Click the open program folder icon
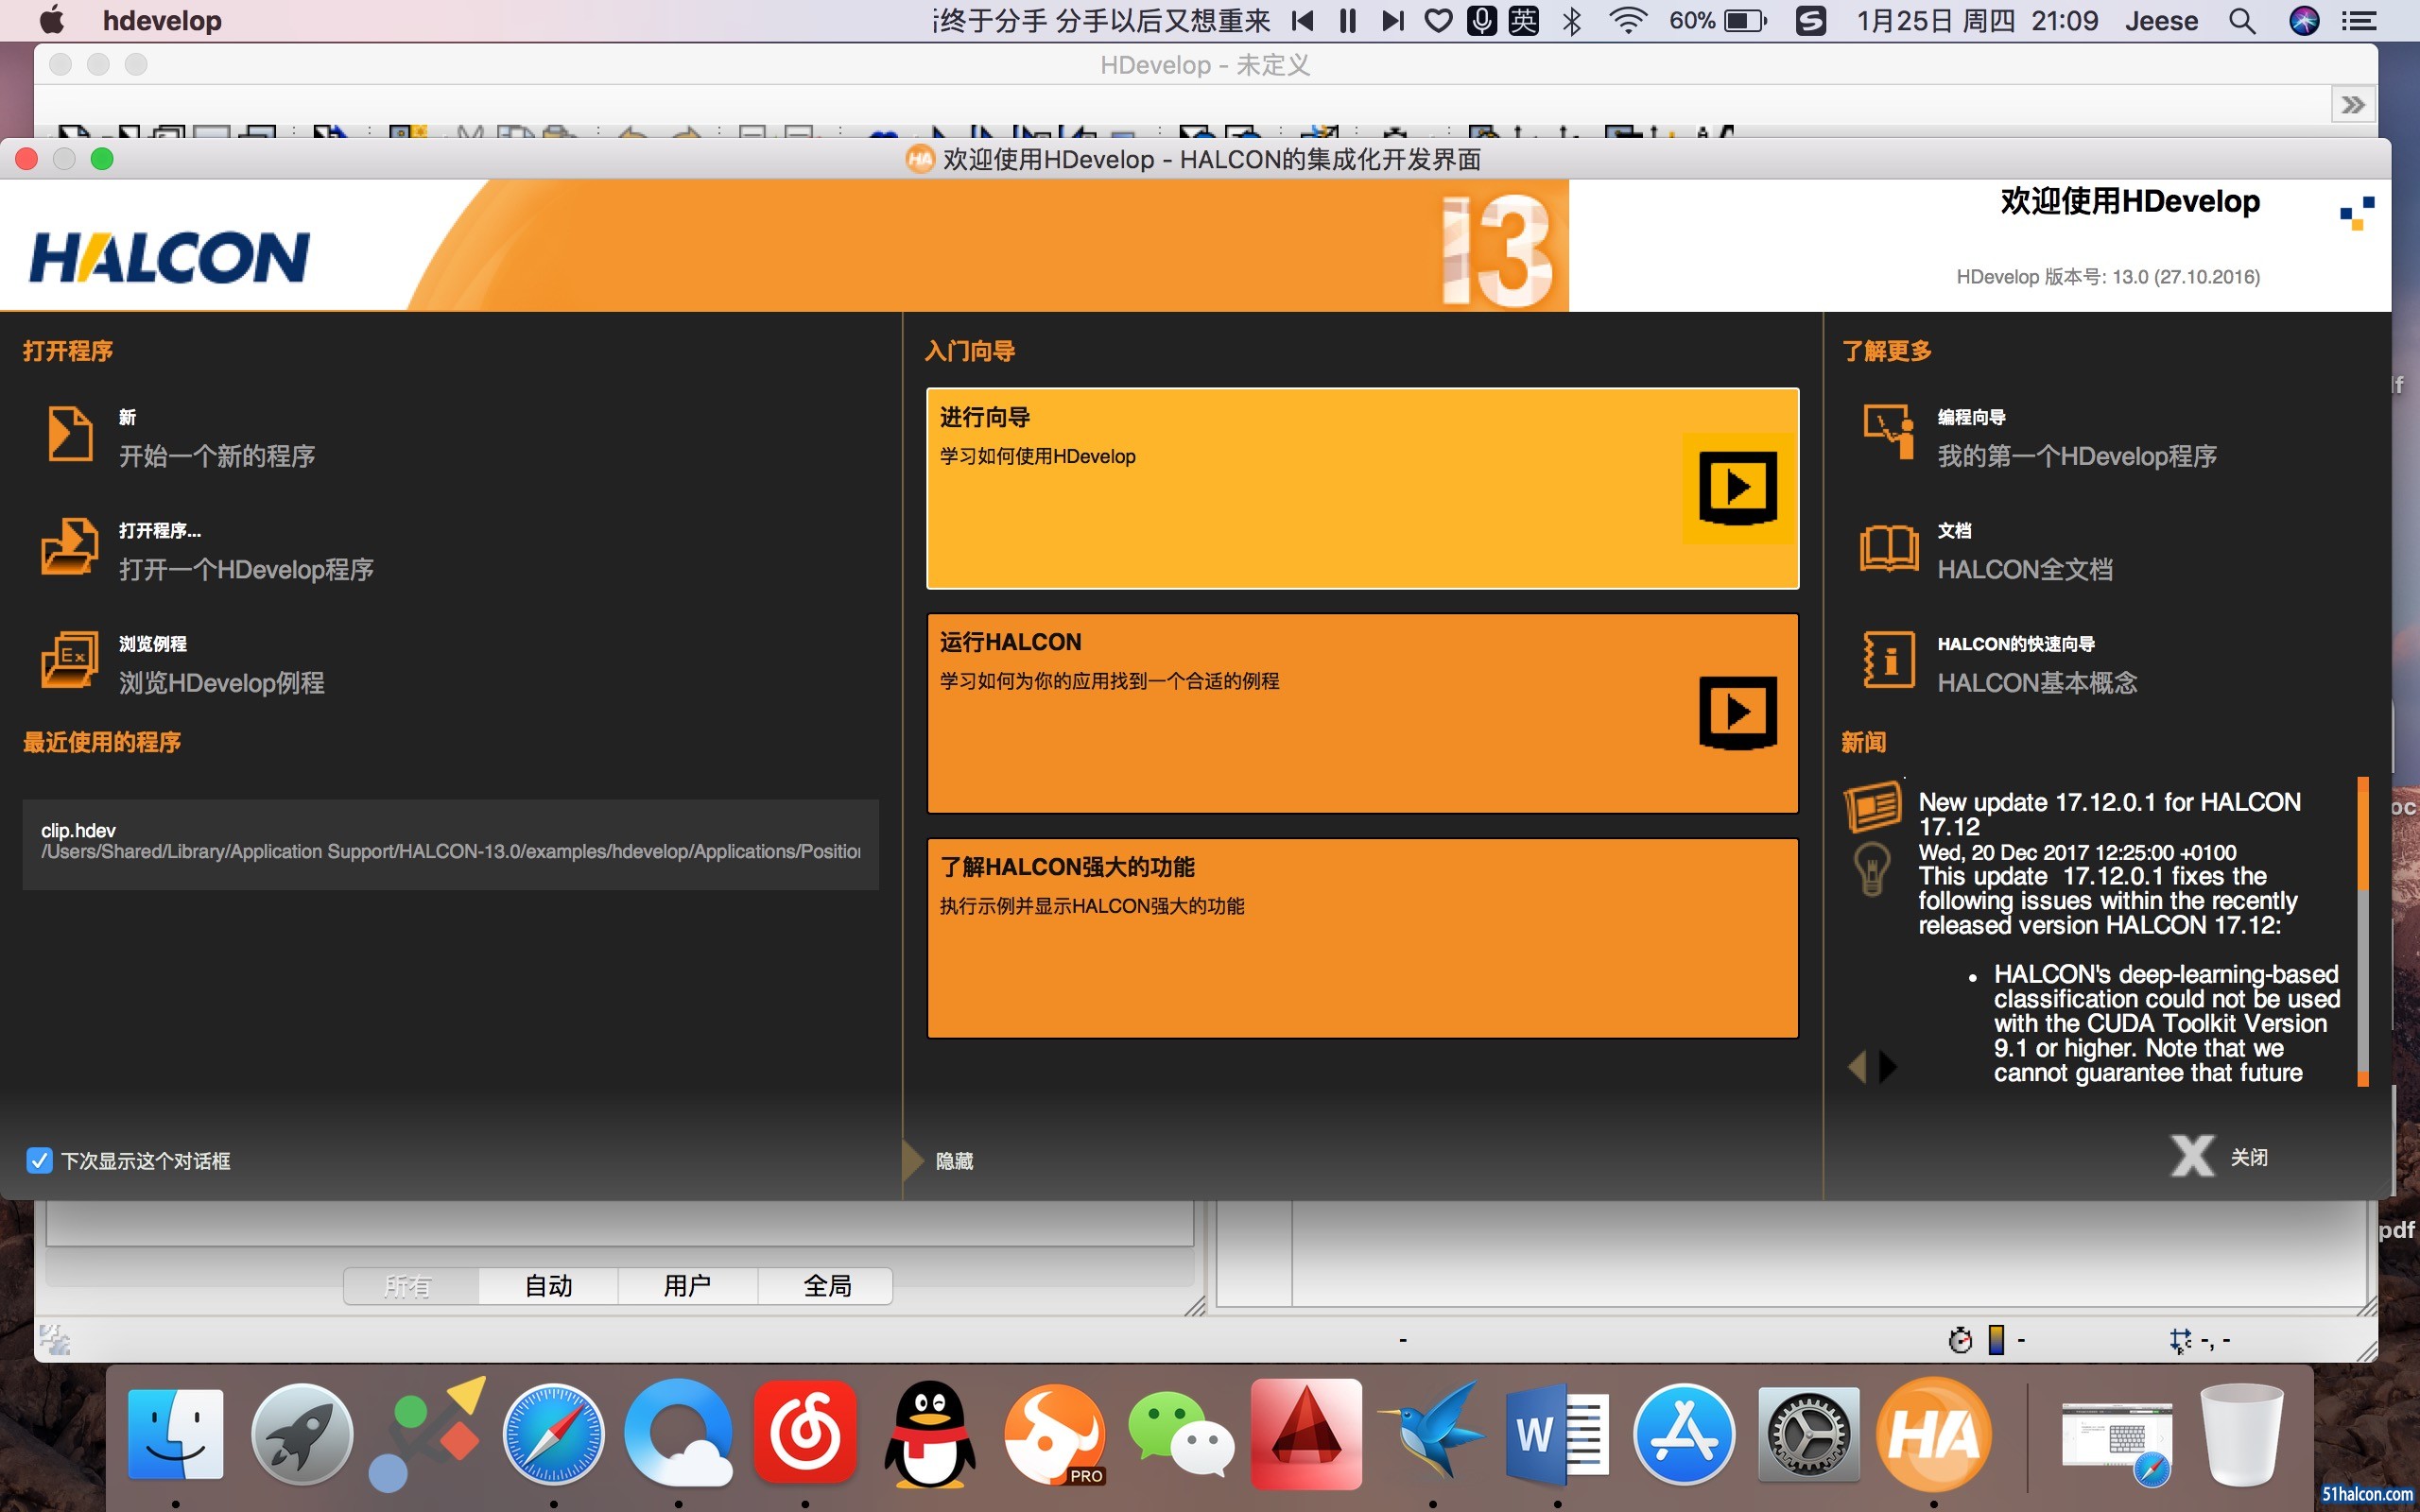Image resolution: width=2420 pixels, height=1512 pixels. (69, 547)
